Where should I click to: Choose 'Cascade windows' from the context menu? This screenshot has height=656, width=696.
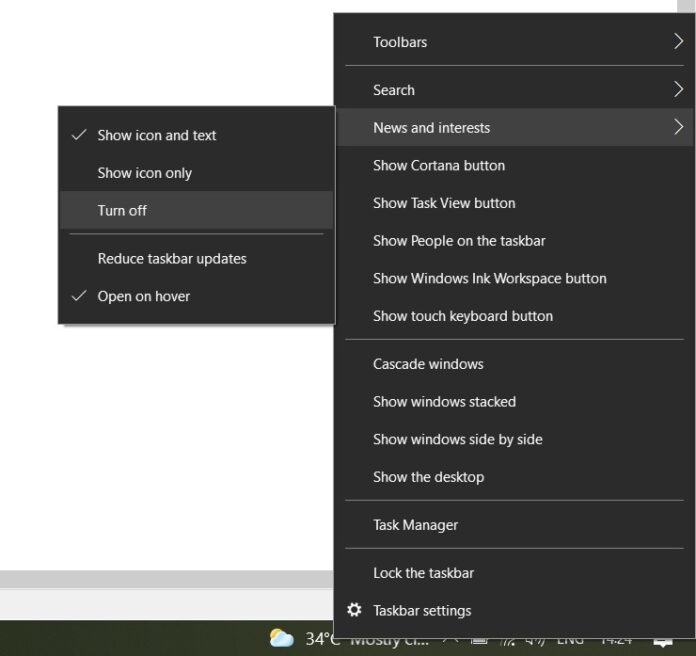[x=428, y=364]
